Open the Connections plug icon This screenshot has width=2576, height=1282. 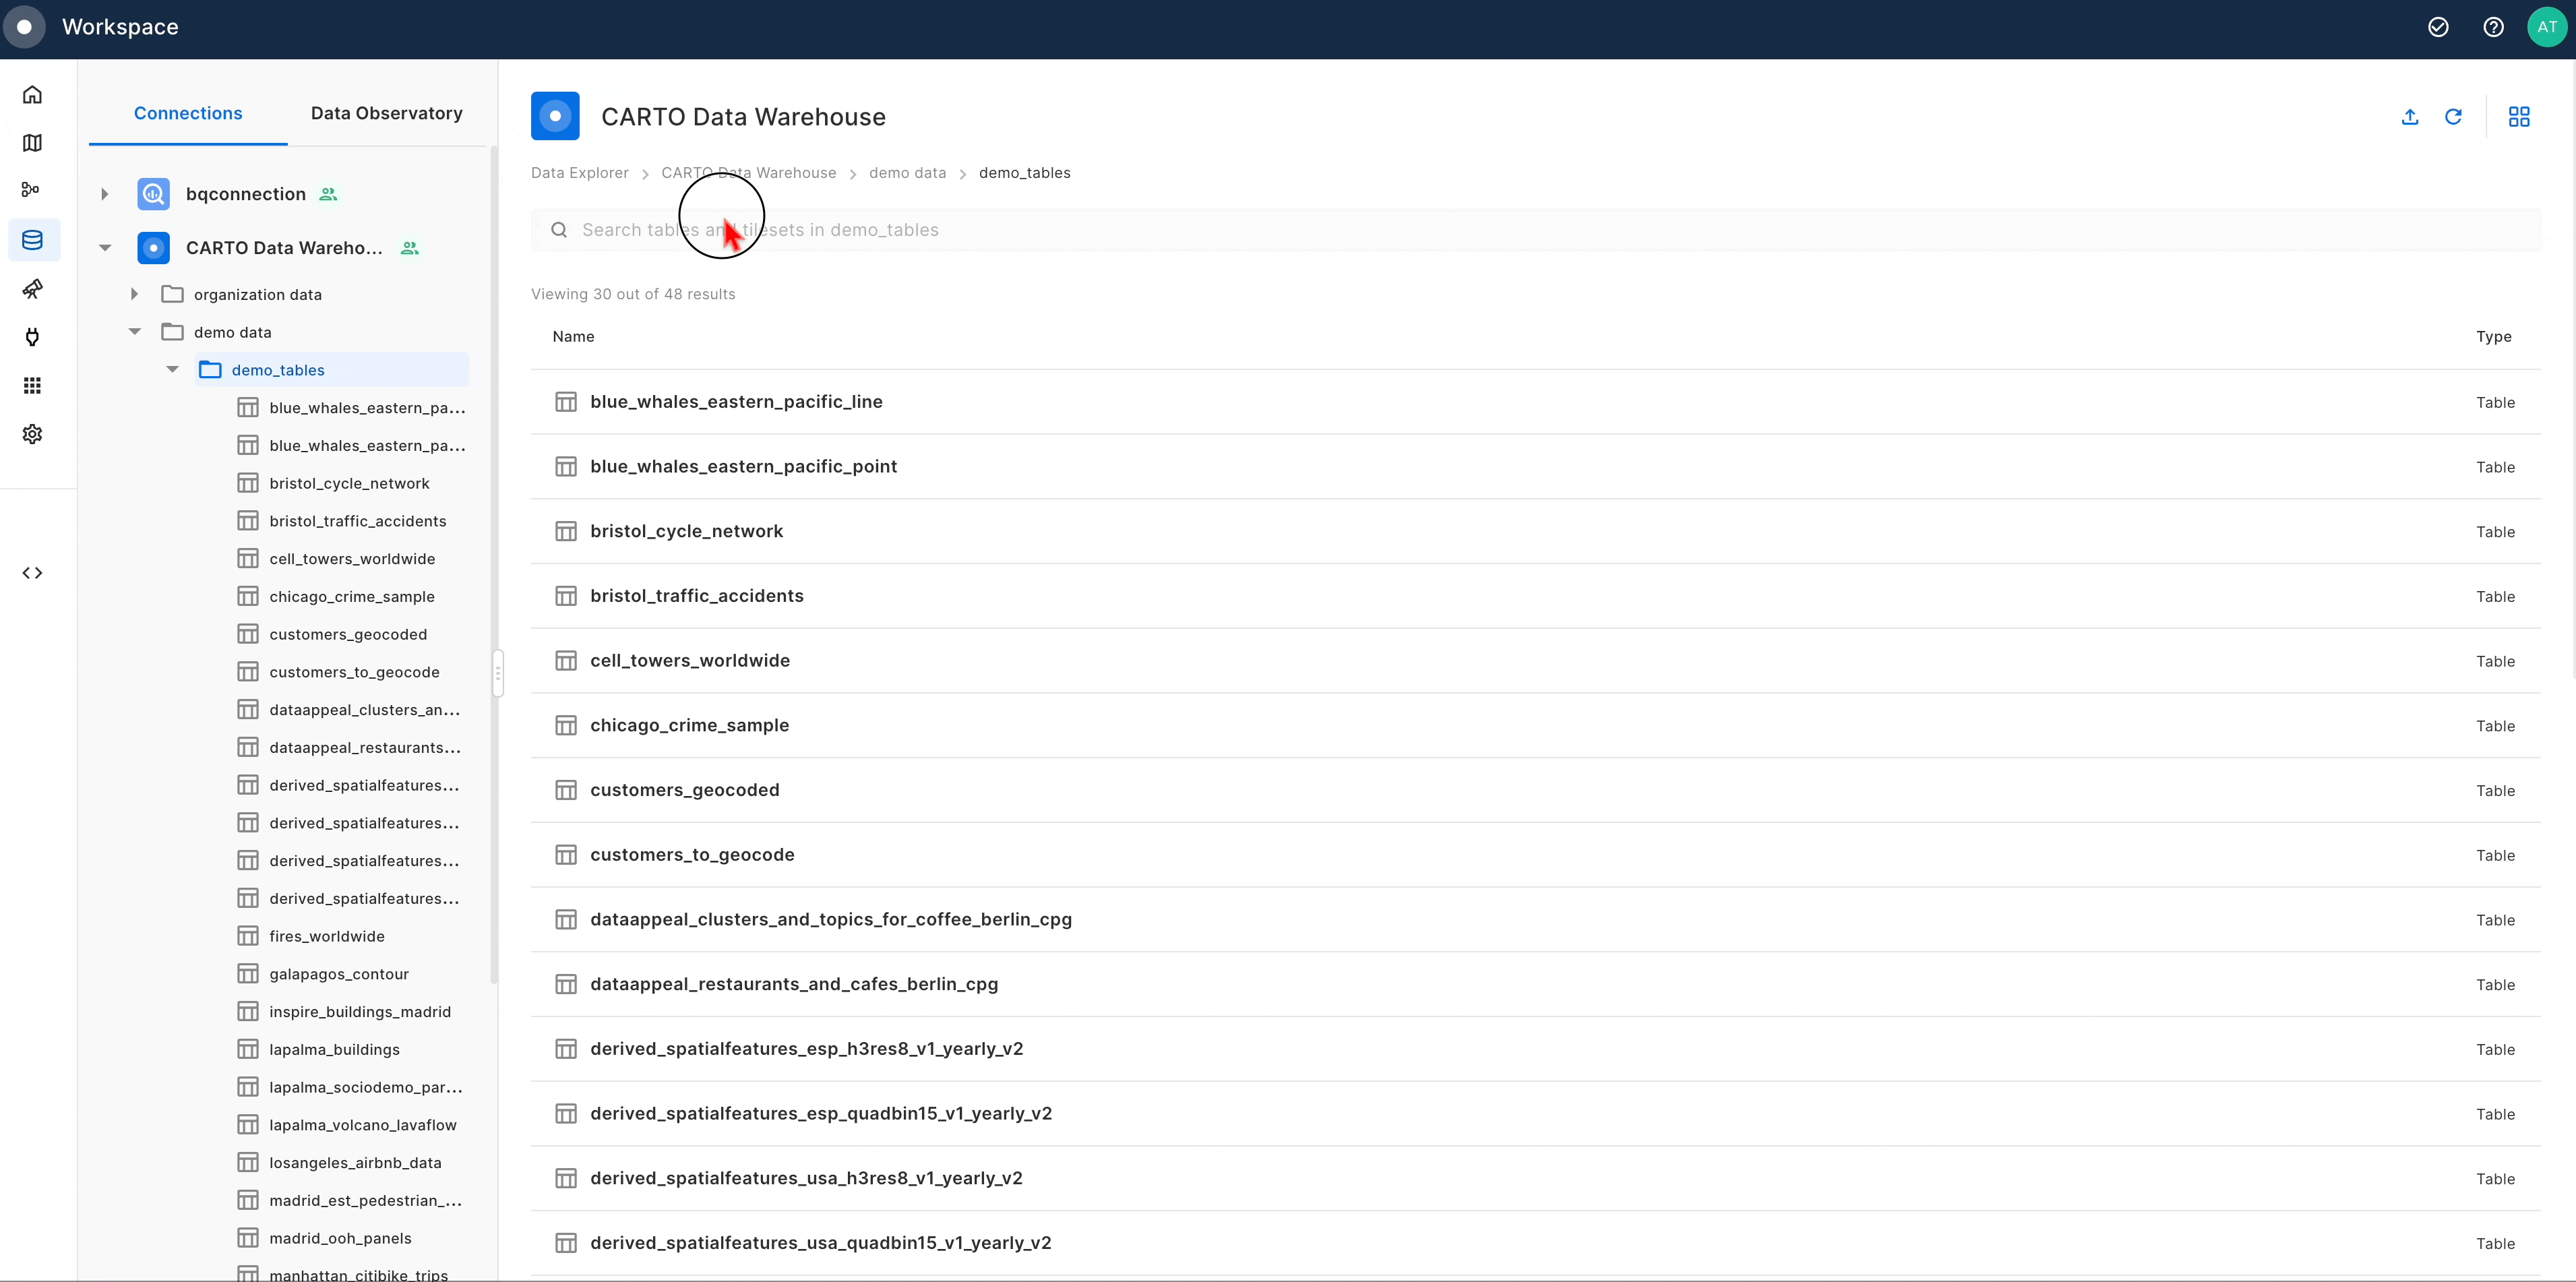32,337
